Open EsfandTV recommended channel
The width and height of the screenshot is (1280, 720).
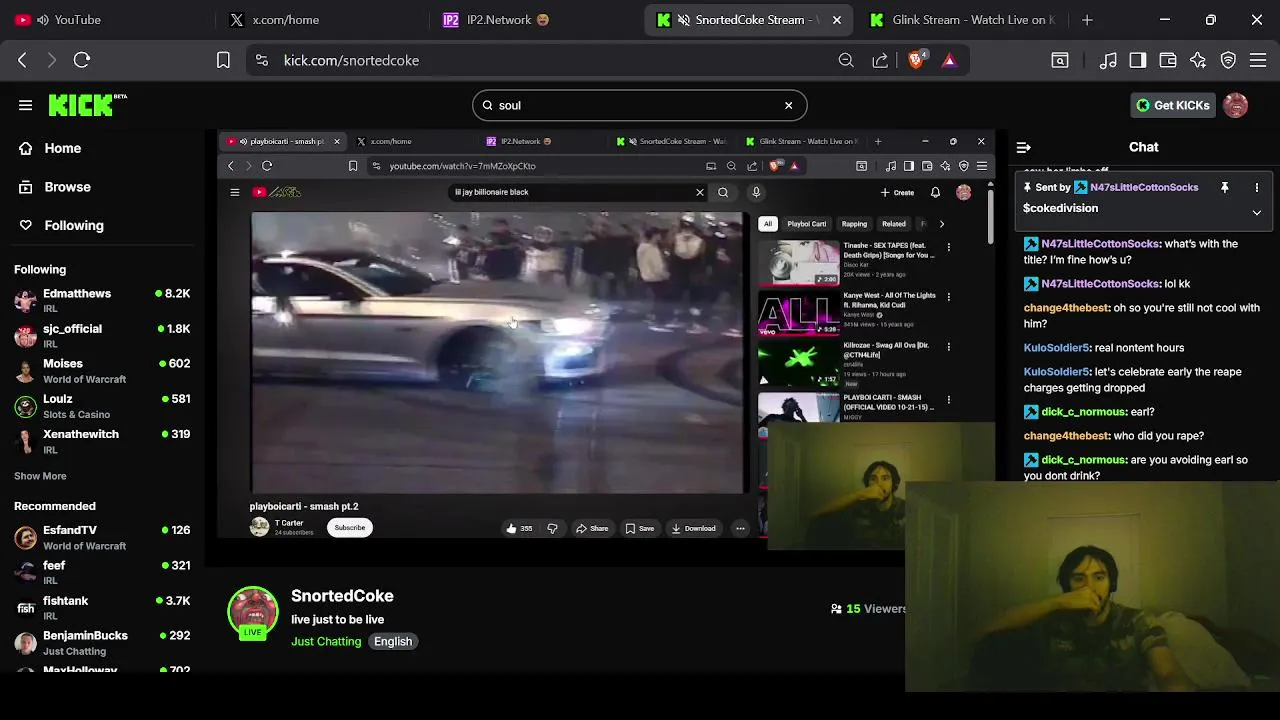pyautogui.click(x=100, y=537)
